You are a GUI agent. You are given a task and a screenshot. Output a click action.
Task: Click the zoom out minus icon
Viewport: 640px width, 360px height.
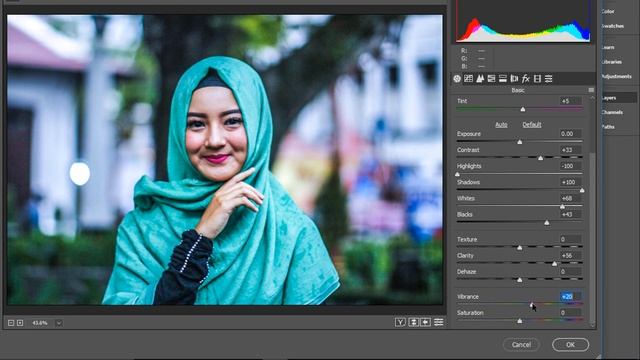click(11, 323)
